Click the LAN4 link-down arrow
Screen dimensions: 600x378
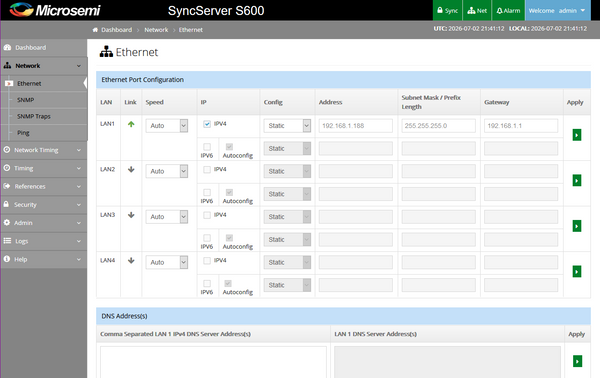(131, 260)
